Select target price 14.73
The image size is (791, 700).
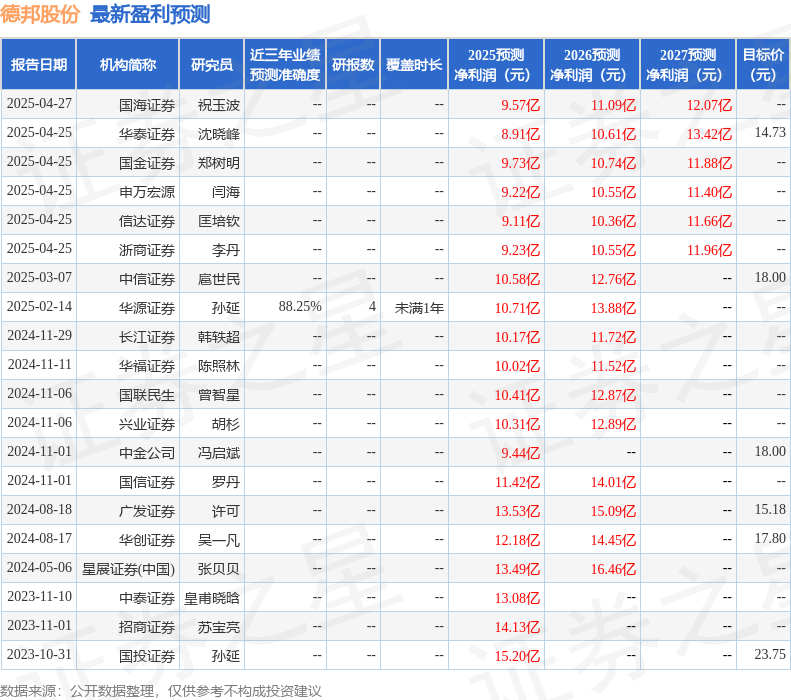[x=770, y=132]
